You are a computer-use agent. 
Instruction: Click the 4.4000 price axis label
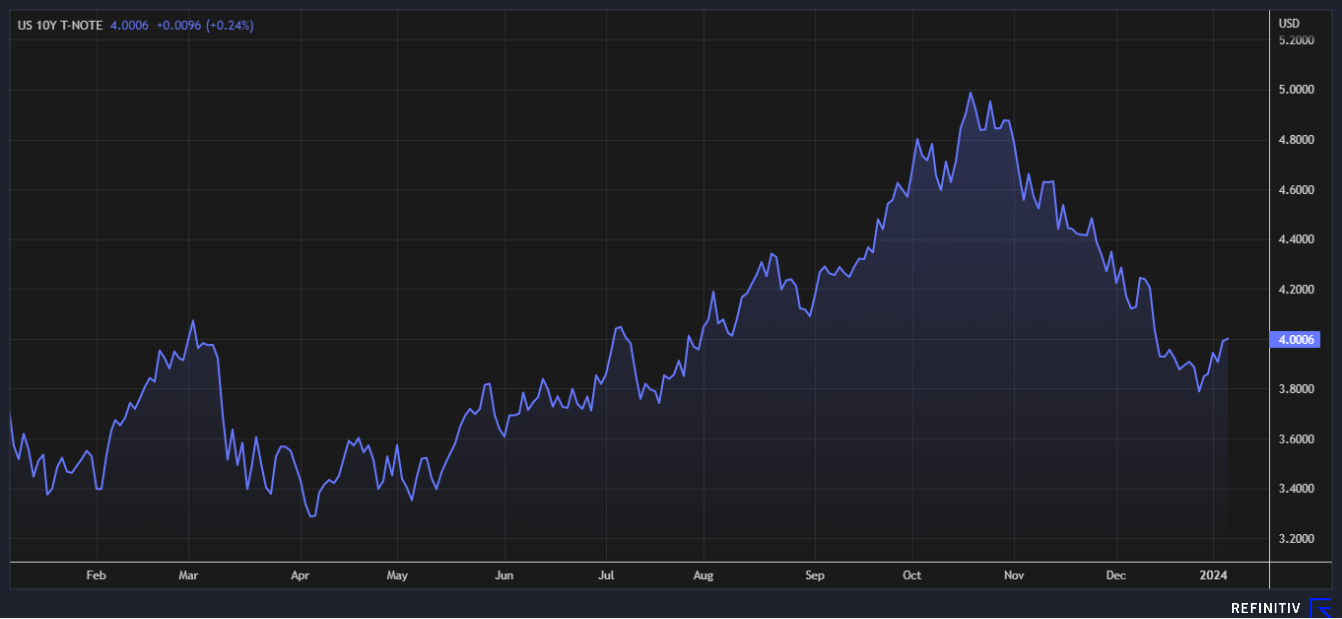(1296, 240)
